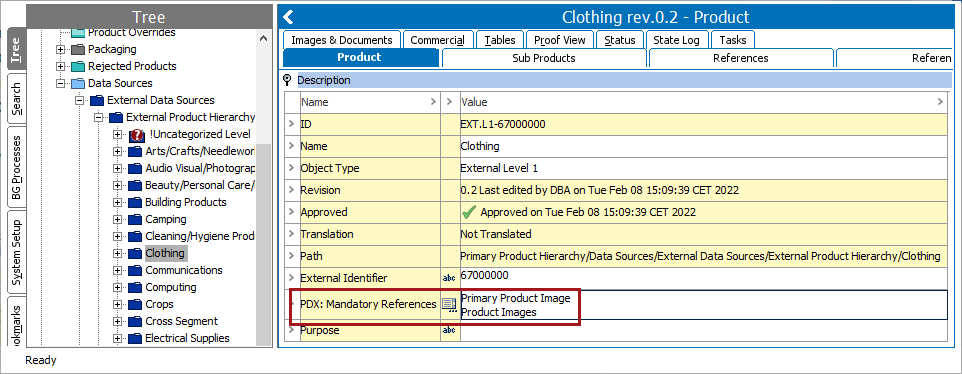Click the Uncategorized Level question mark folder icon
962x374 pixels.
tap(137, 135)
